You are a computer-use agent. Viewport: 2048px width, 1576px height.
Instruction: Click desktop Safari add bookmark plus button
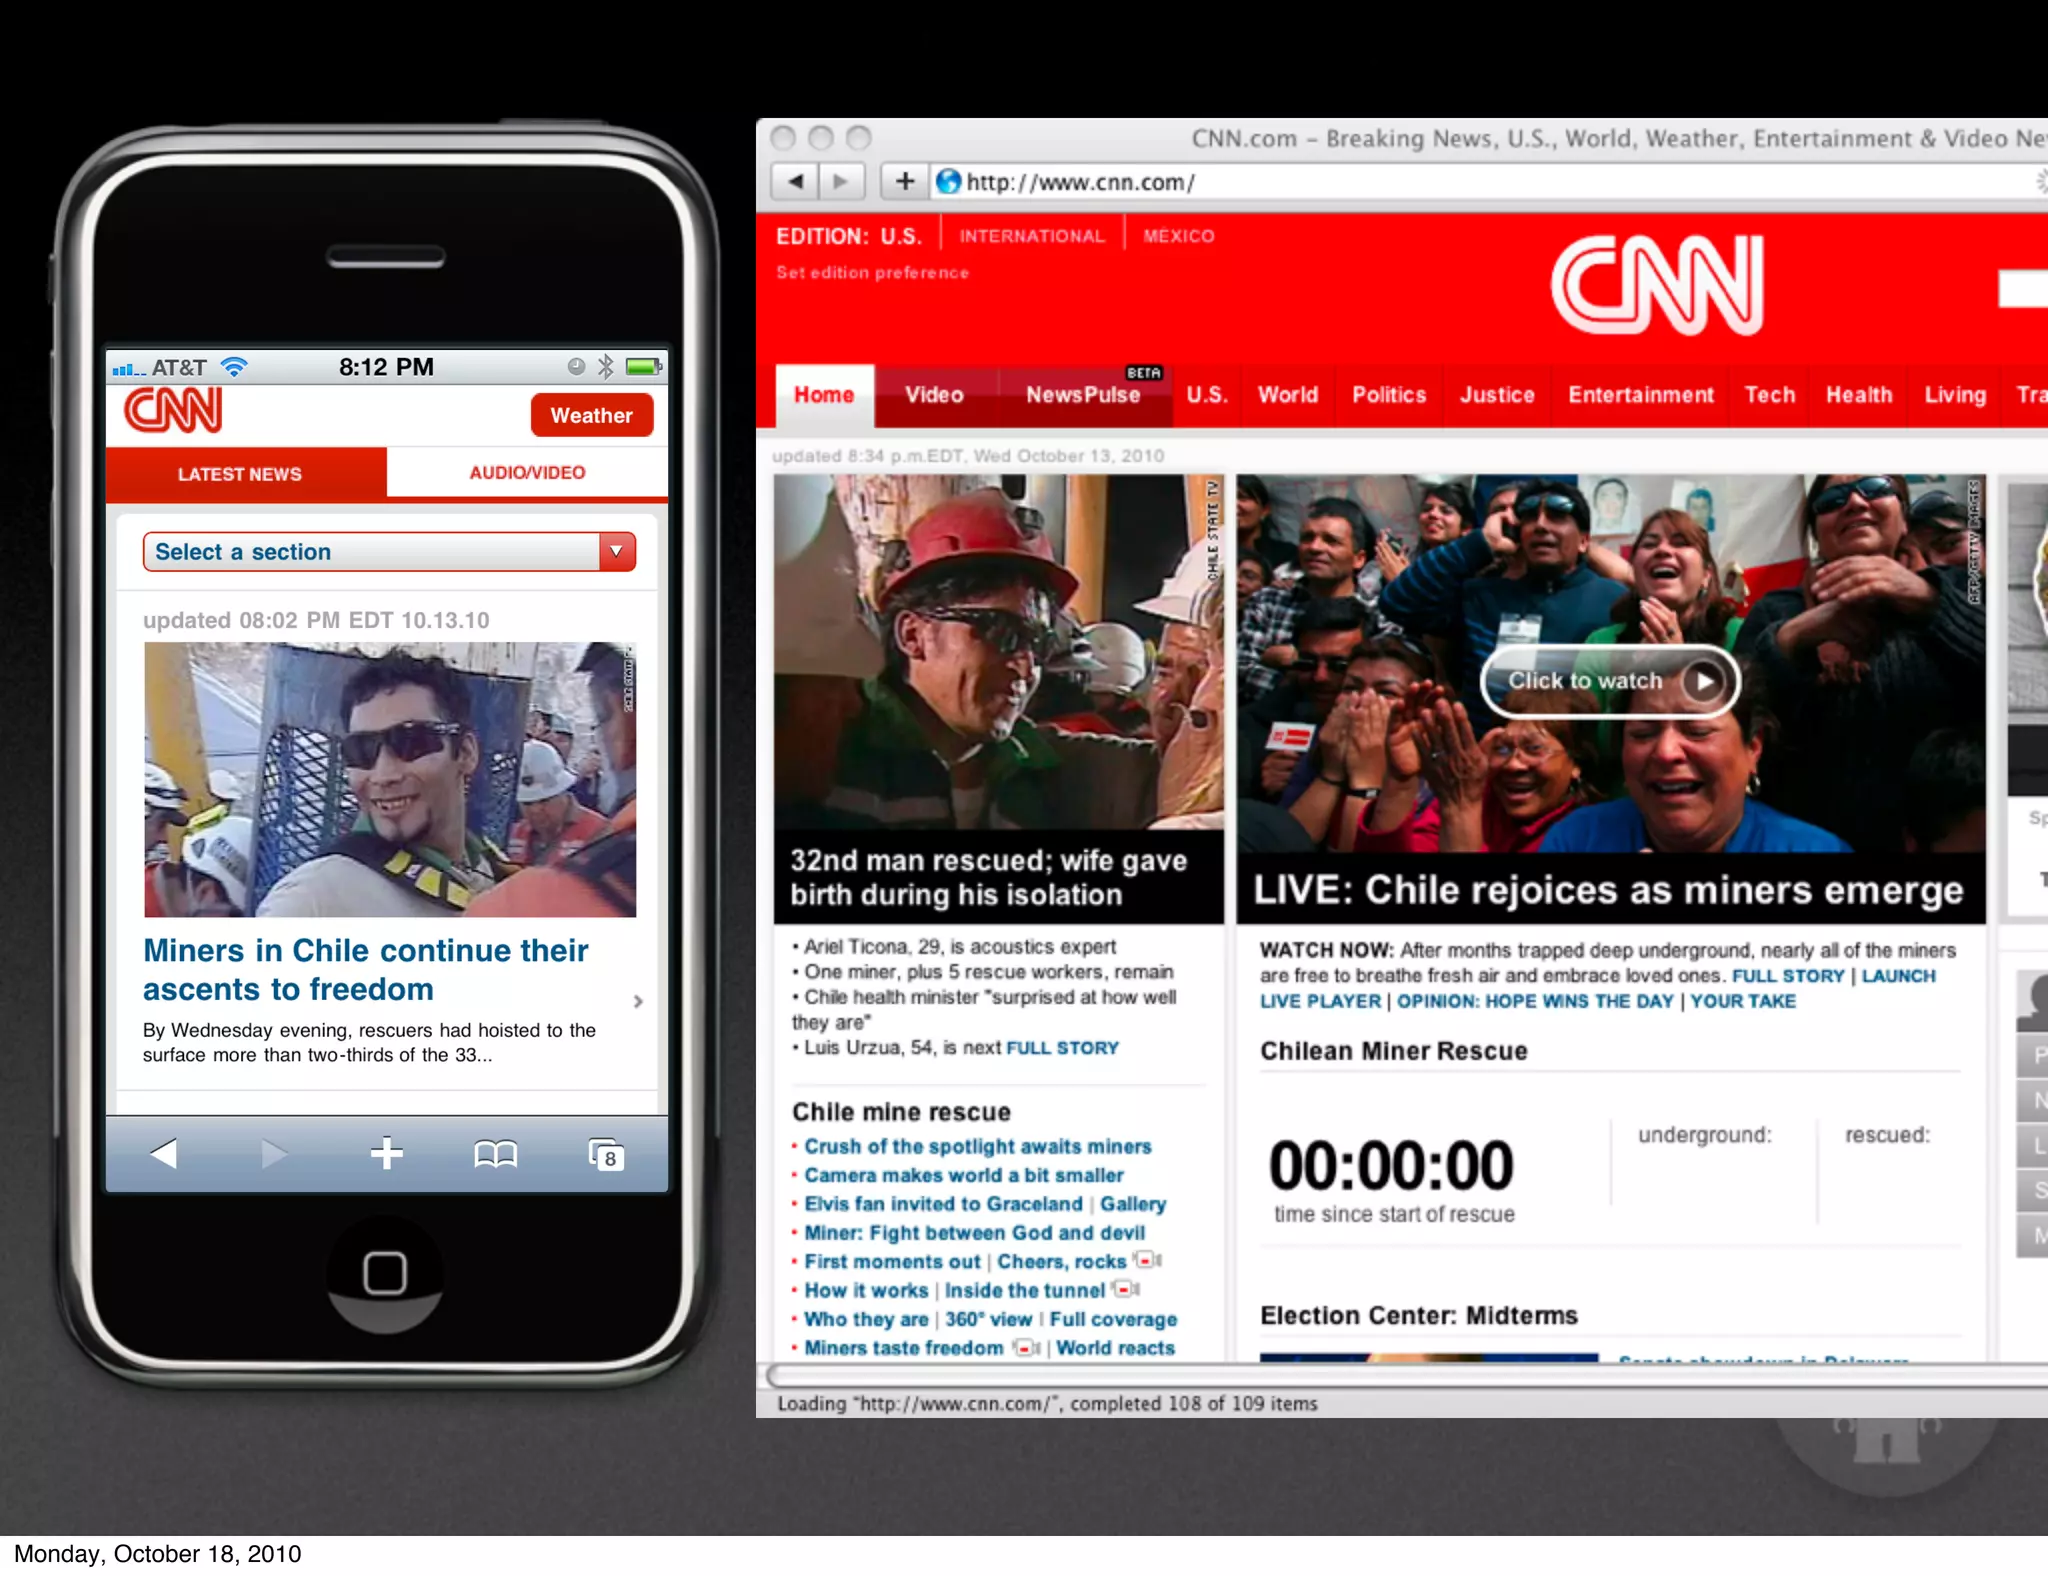click(x=904, y=181)
